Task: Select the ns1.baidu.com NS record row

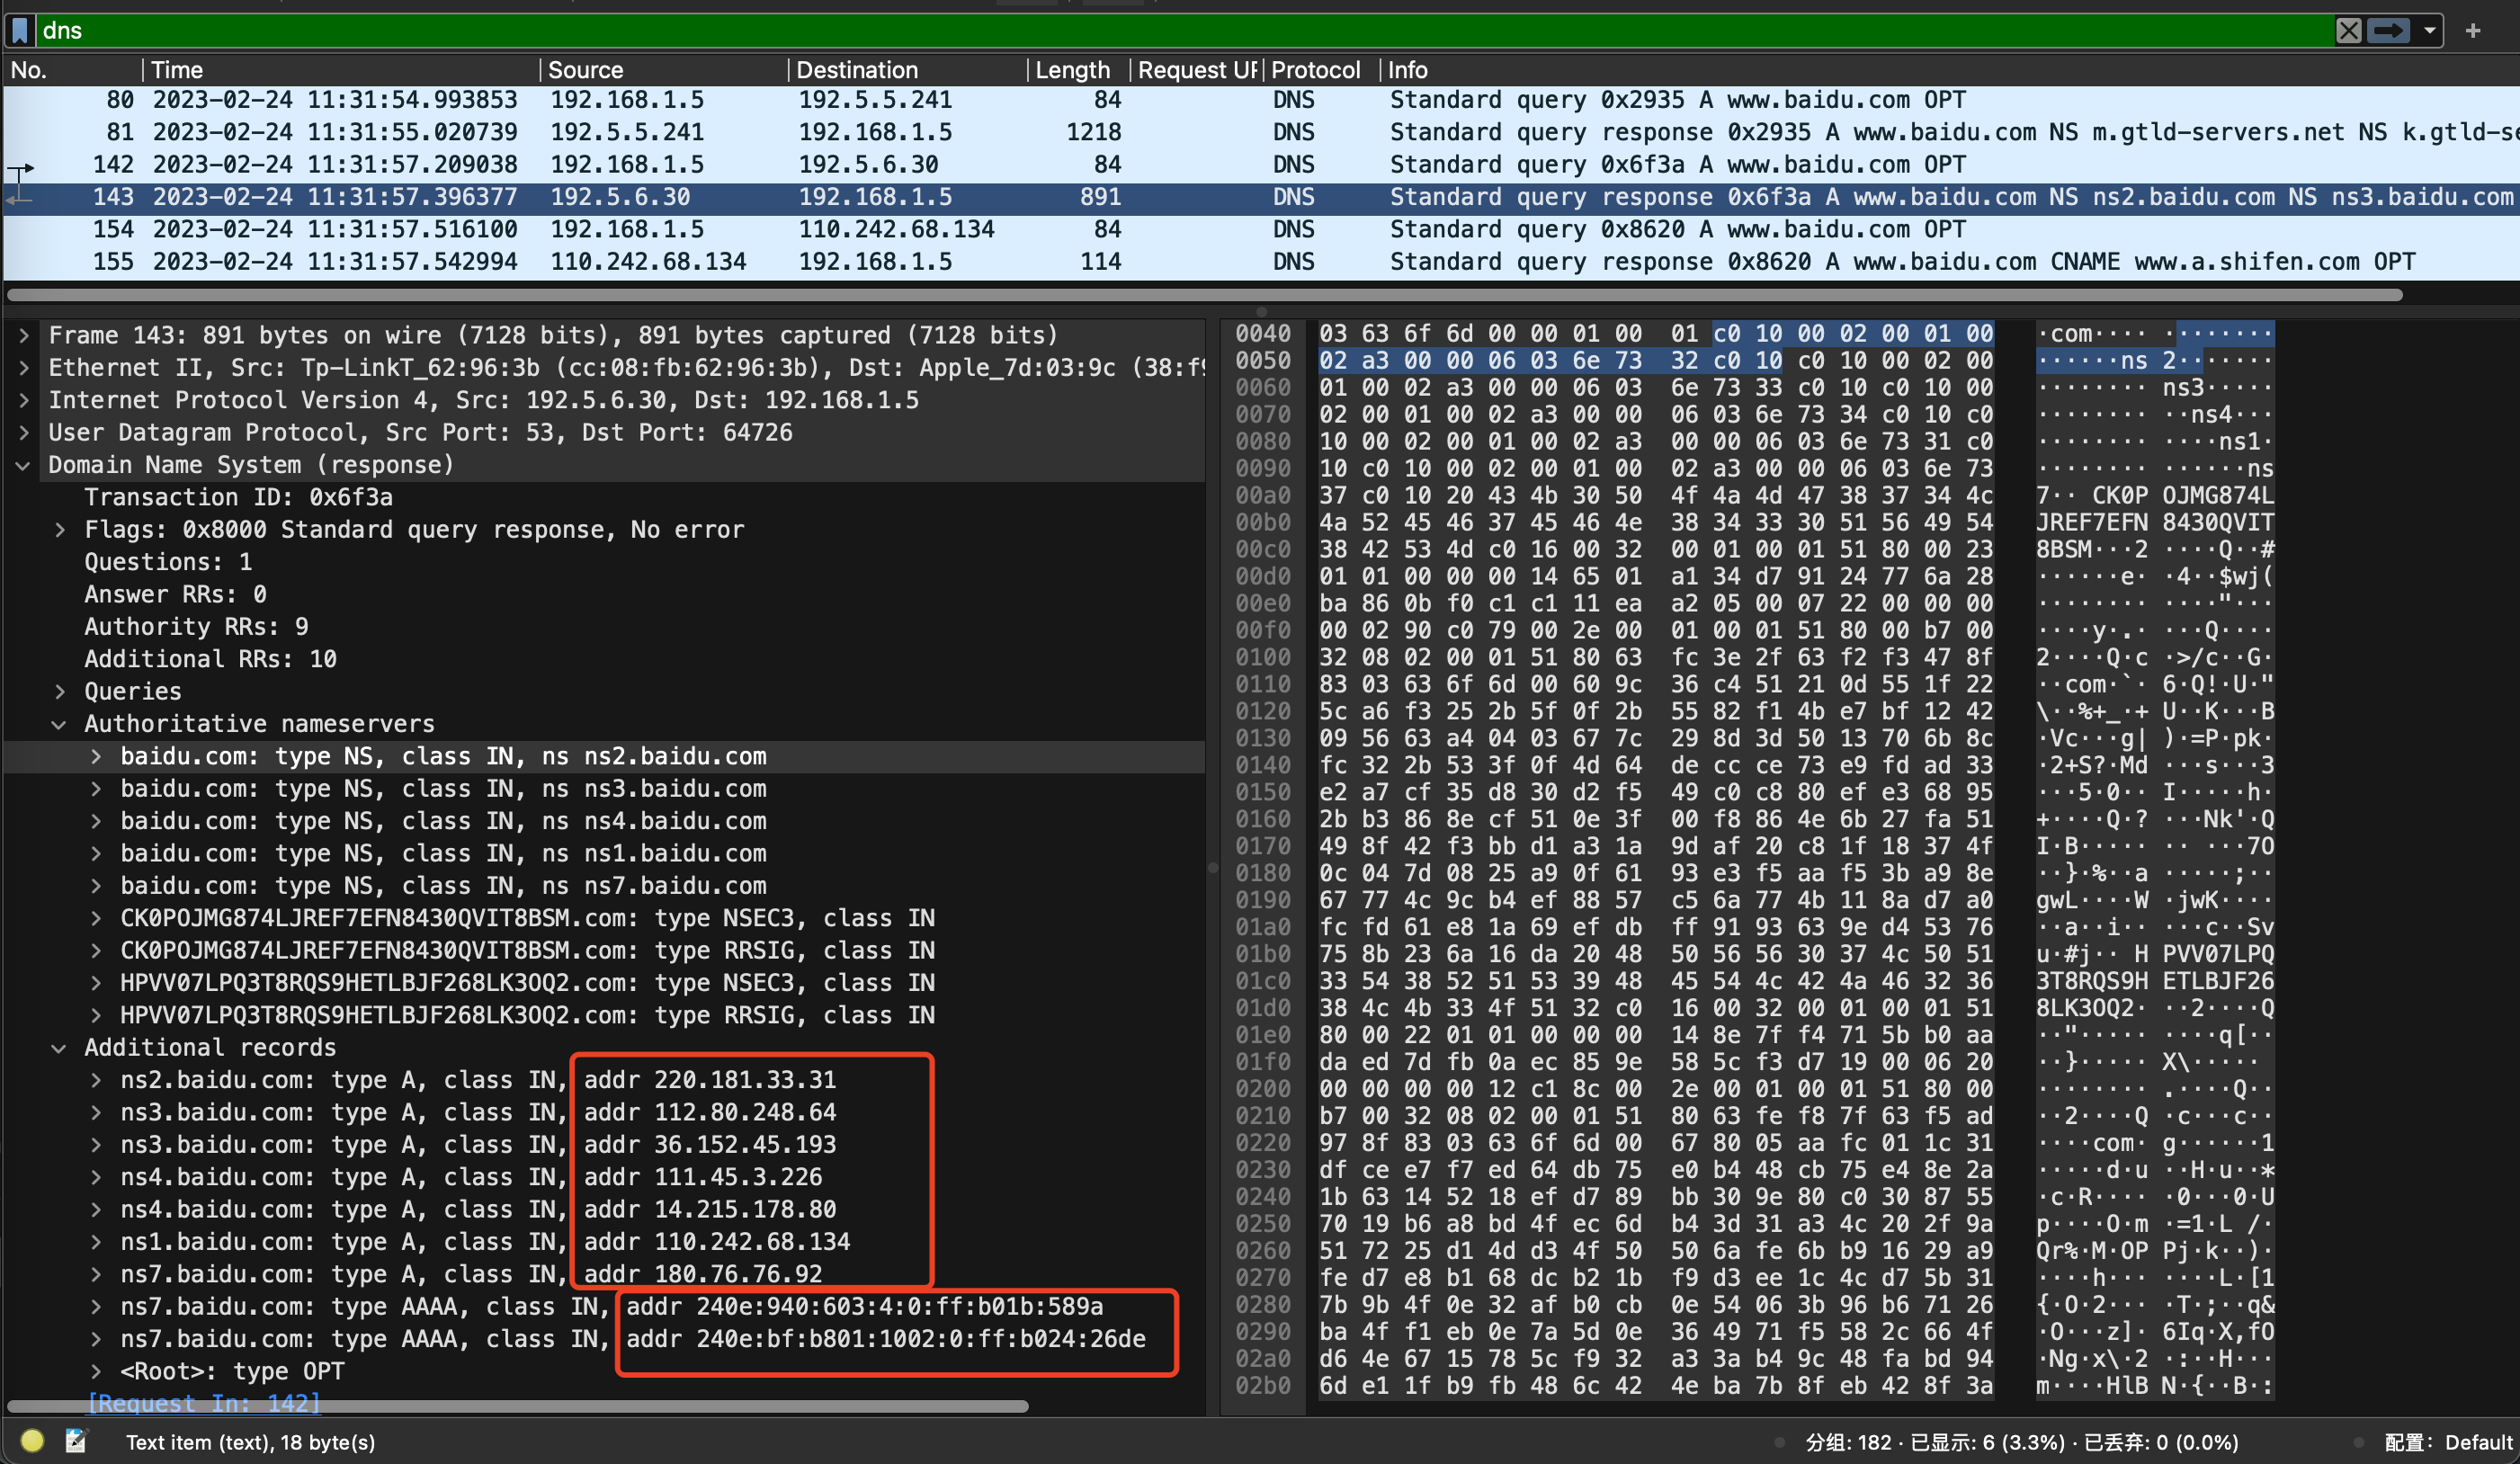Action: coord(604,853)
